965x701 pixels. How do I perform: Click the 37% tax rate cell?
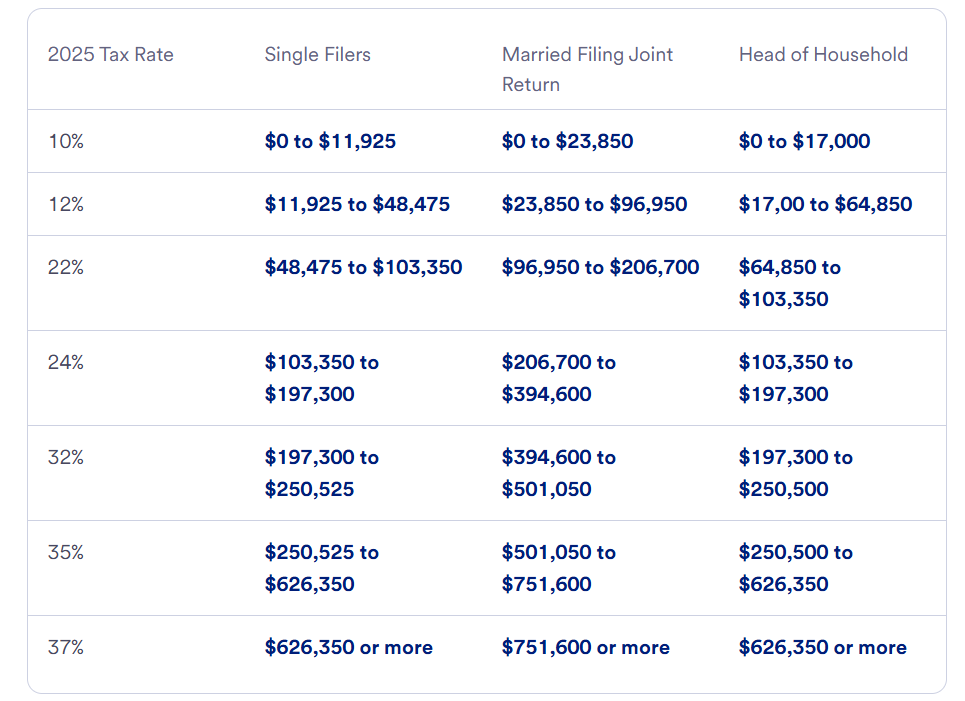(x=66, y=647)
